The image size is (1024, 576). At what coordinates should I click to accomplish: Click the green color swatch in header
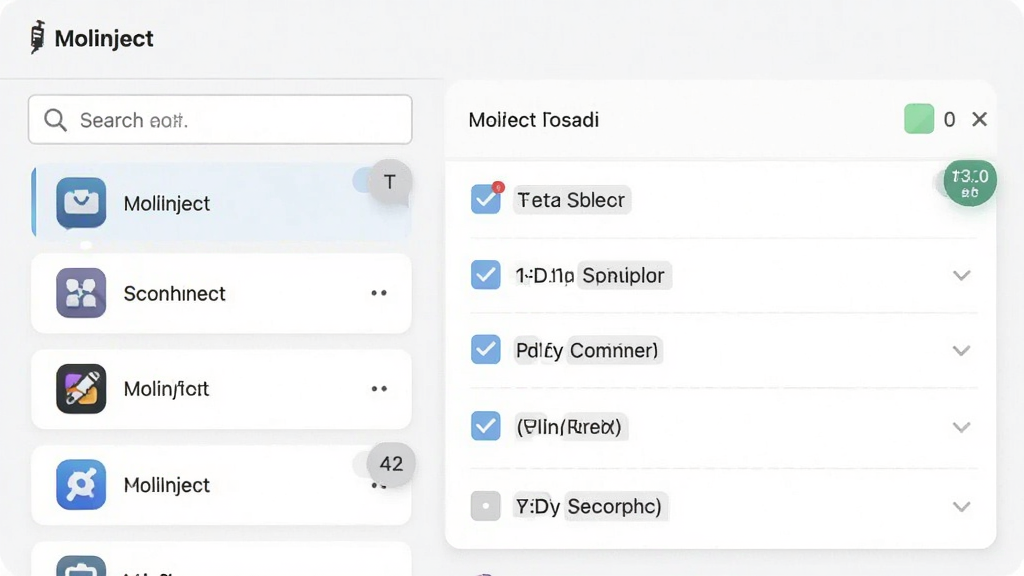click(919, 119)
